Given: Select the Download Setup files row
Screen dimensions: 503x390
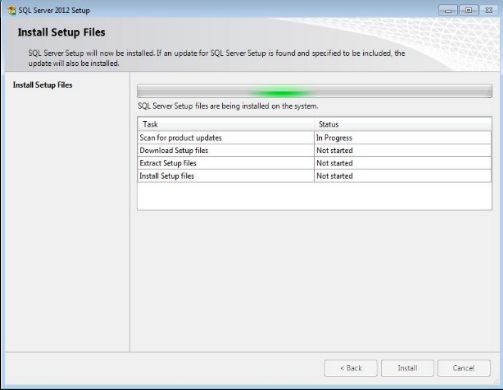Looking at the screenshot, I should pyautogui.click(x=315, y=150).
